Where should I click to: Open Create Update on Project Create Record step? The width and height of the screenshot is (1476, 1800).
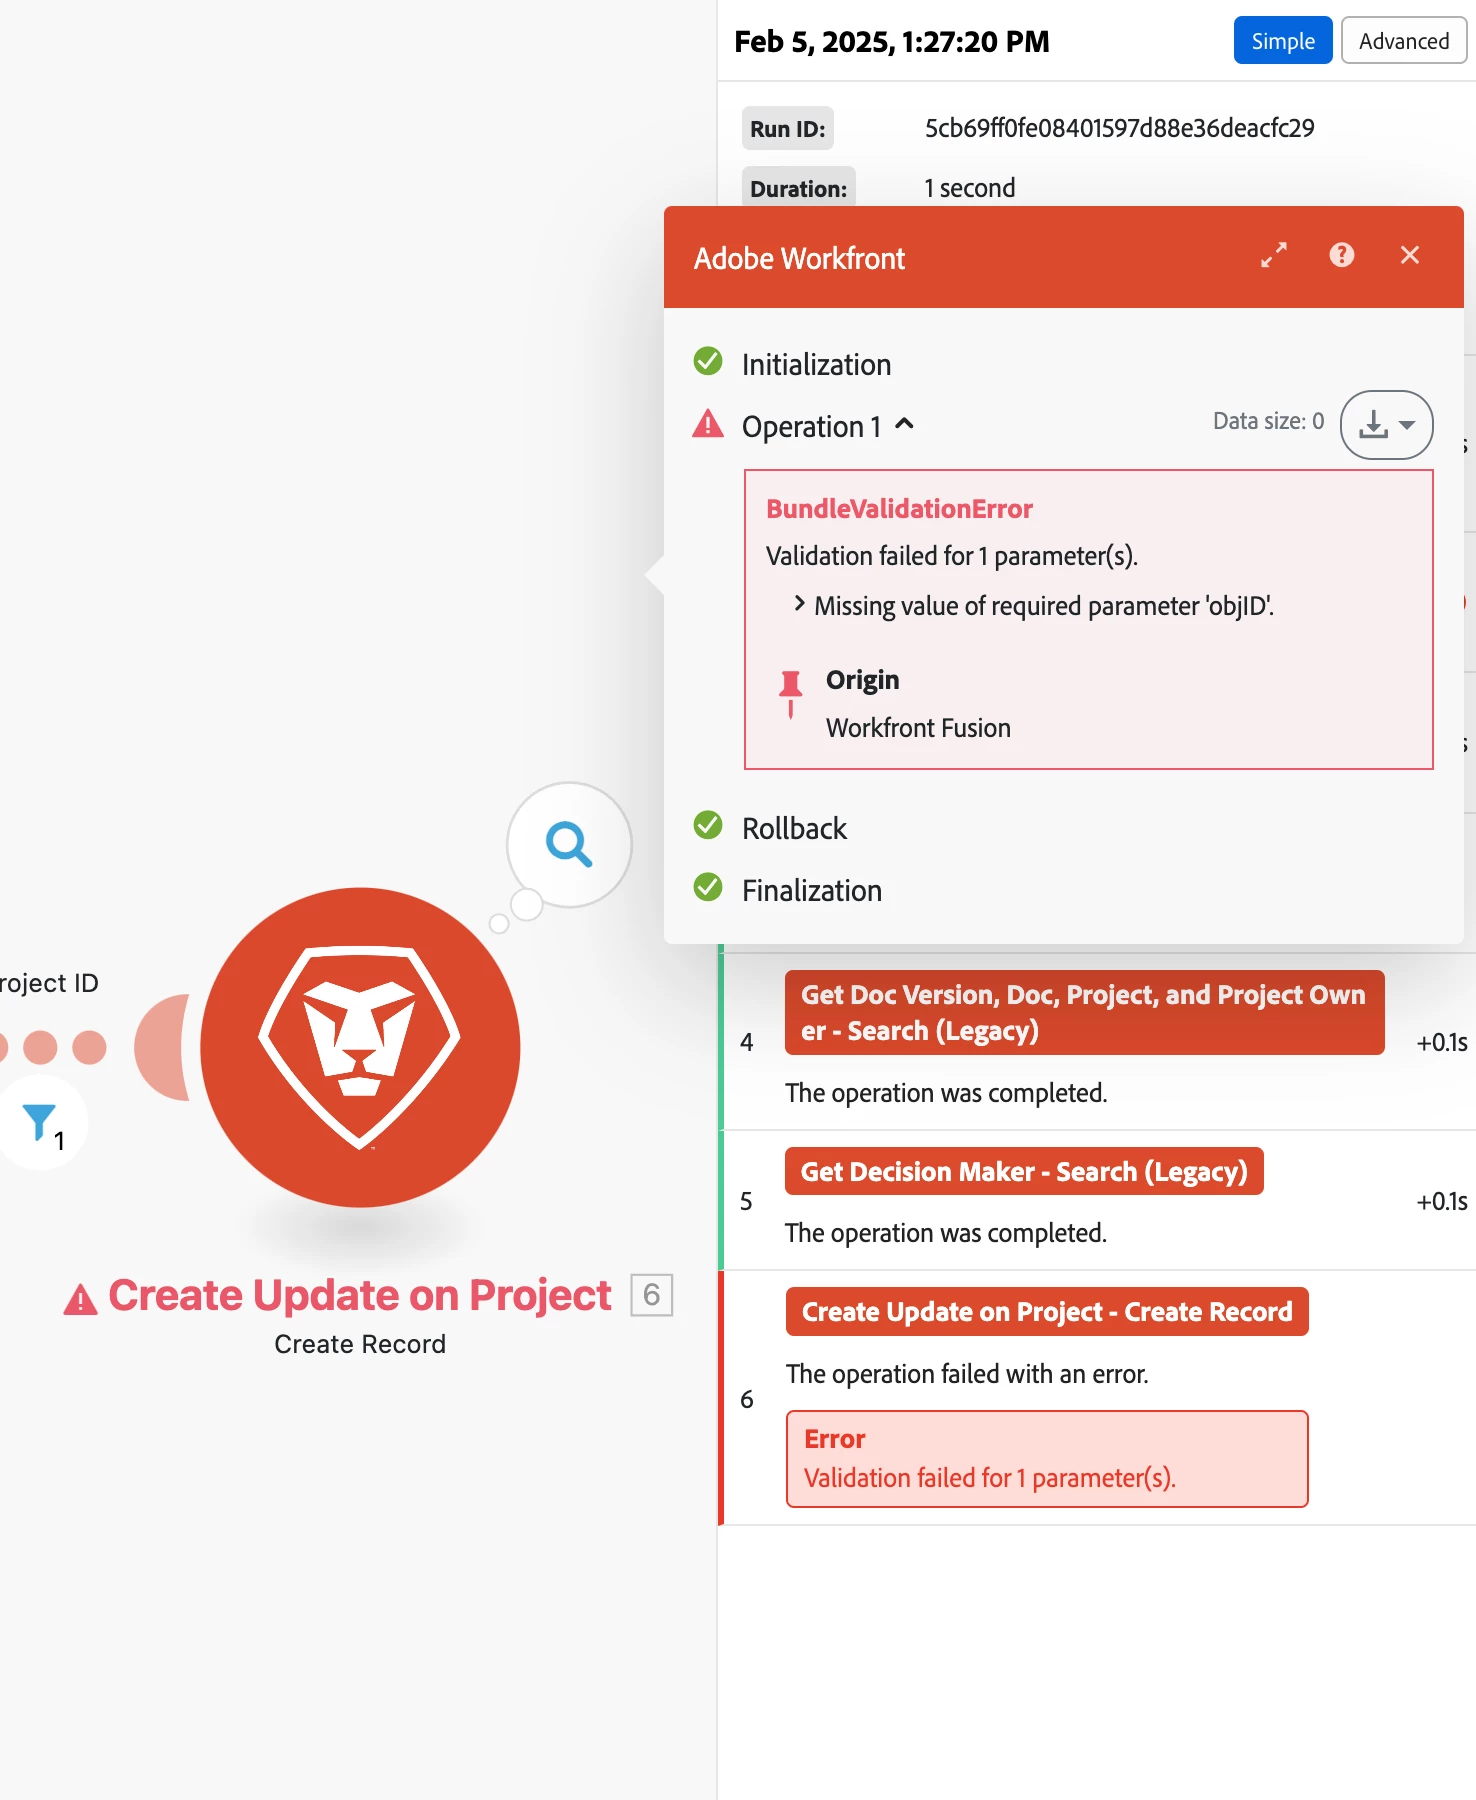pos(1047,1311)
